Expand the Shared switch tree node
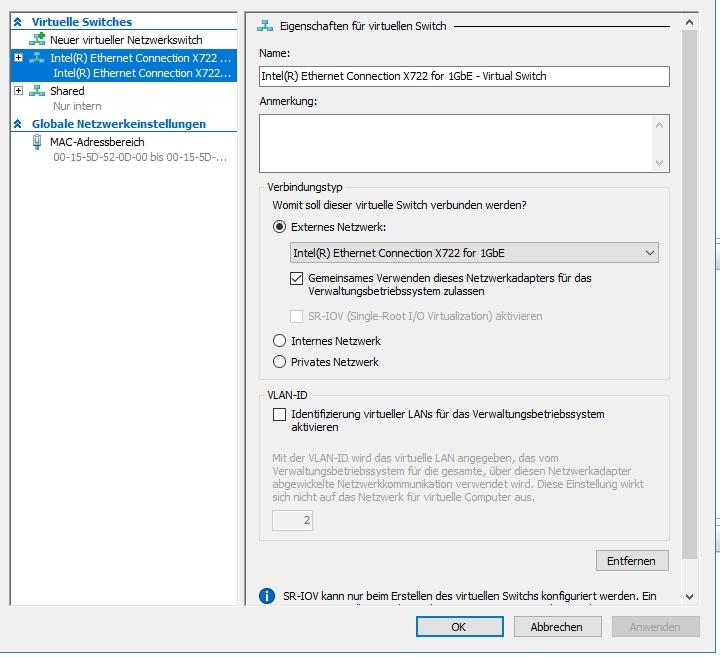The height and width of the screenshot is (657, 720). pyautogui.click(x=18, y=90)
